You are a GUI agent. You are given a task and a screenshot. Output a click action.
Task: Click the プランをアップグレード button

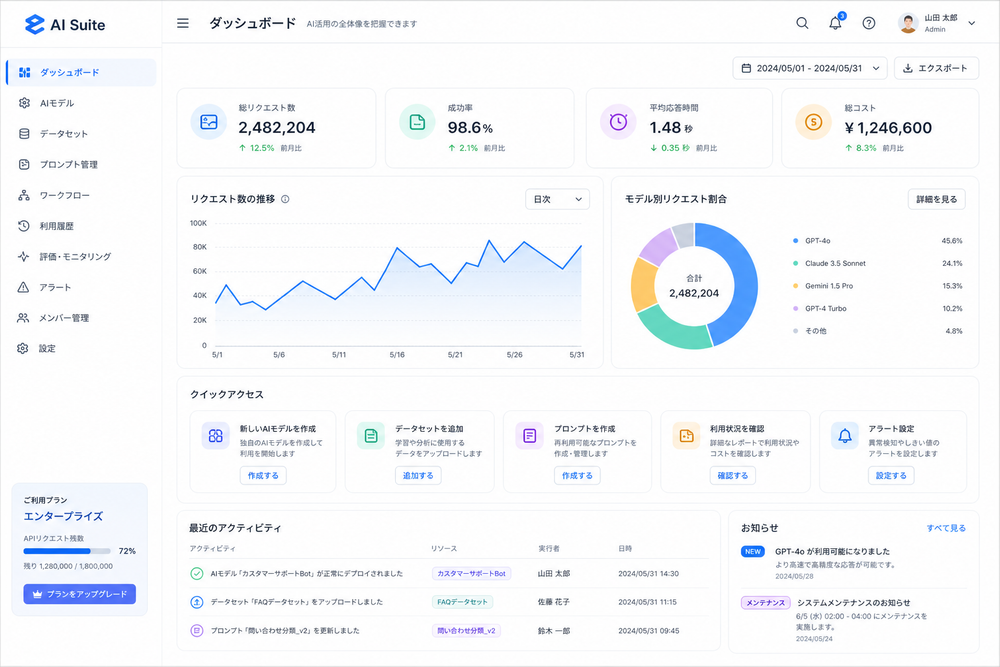pyautogui.click(x=80, y=594)
